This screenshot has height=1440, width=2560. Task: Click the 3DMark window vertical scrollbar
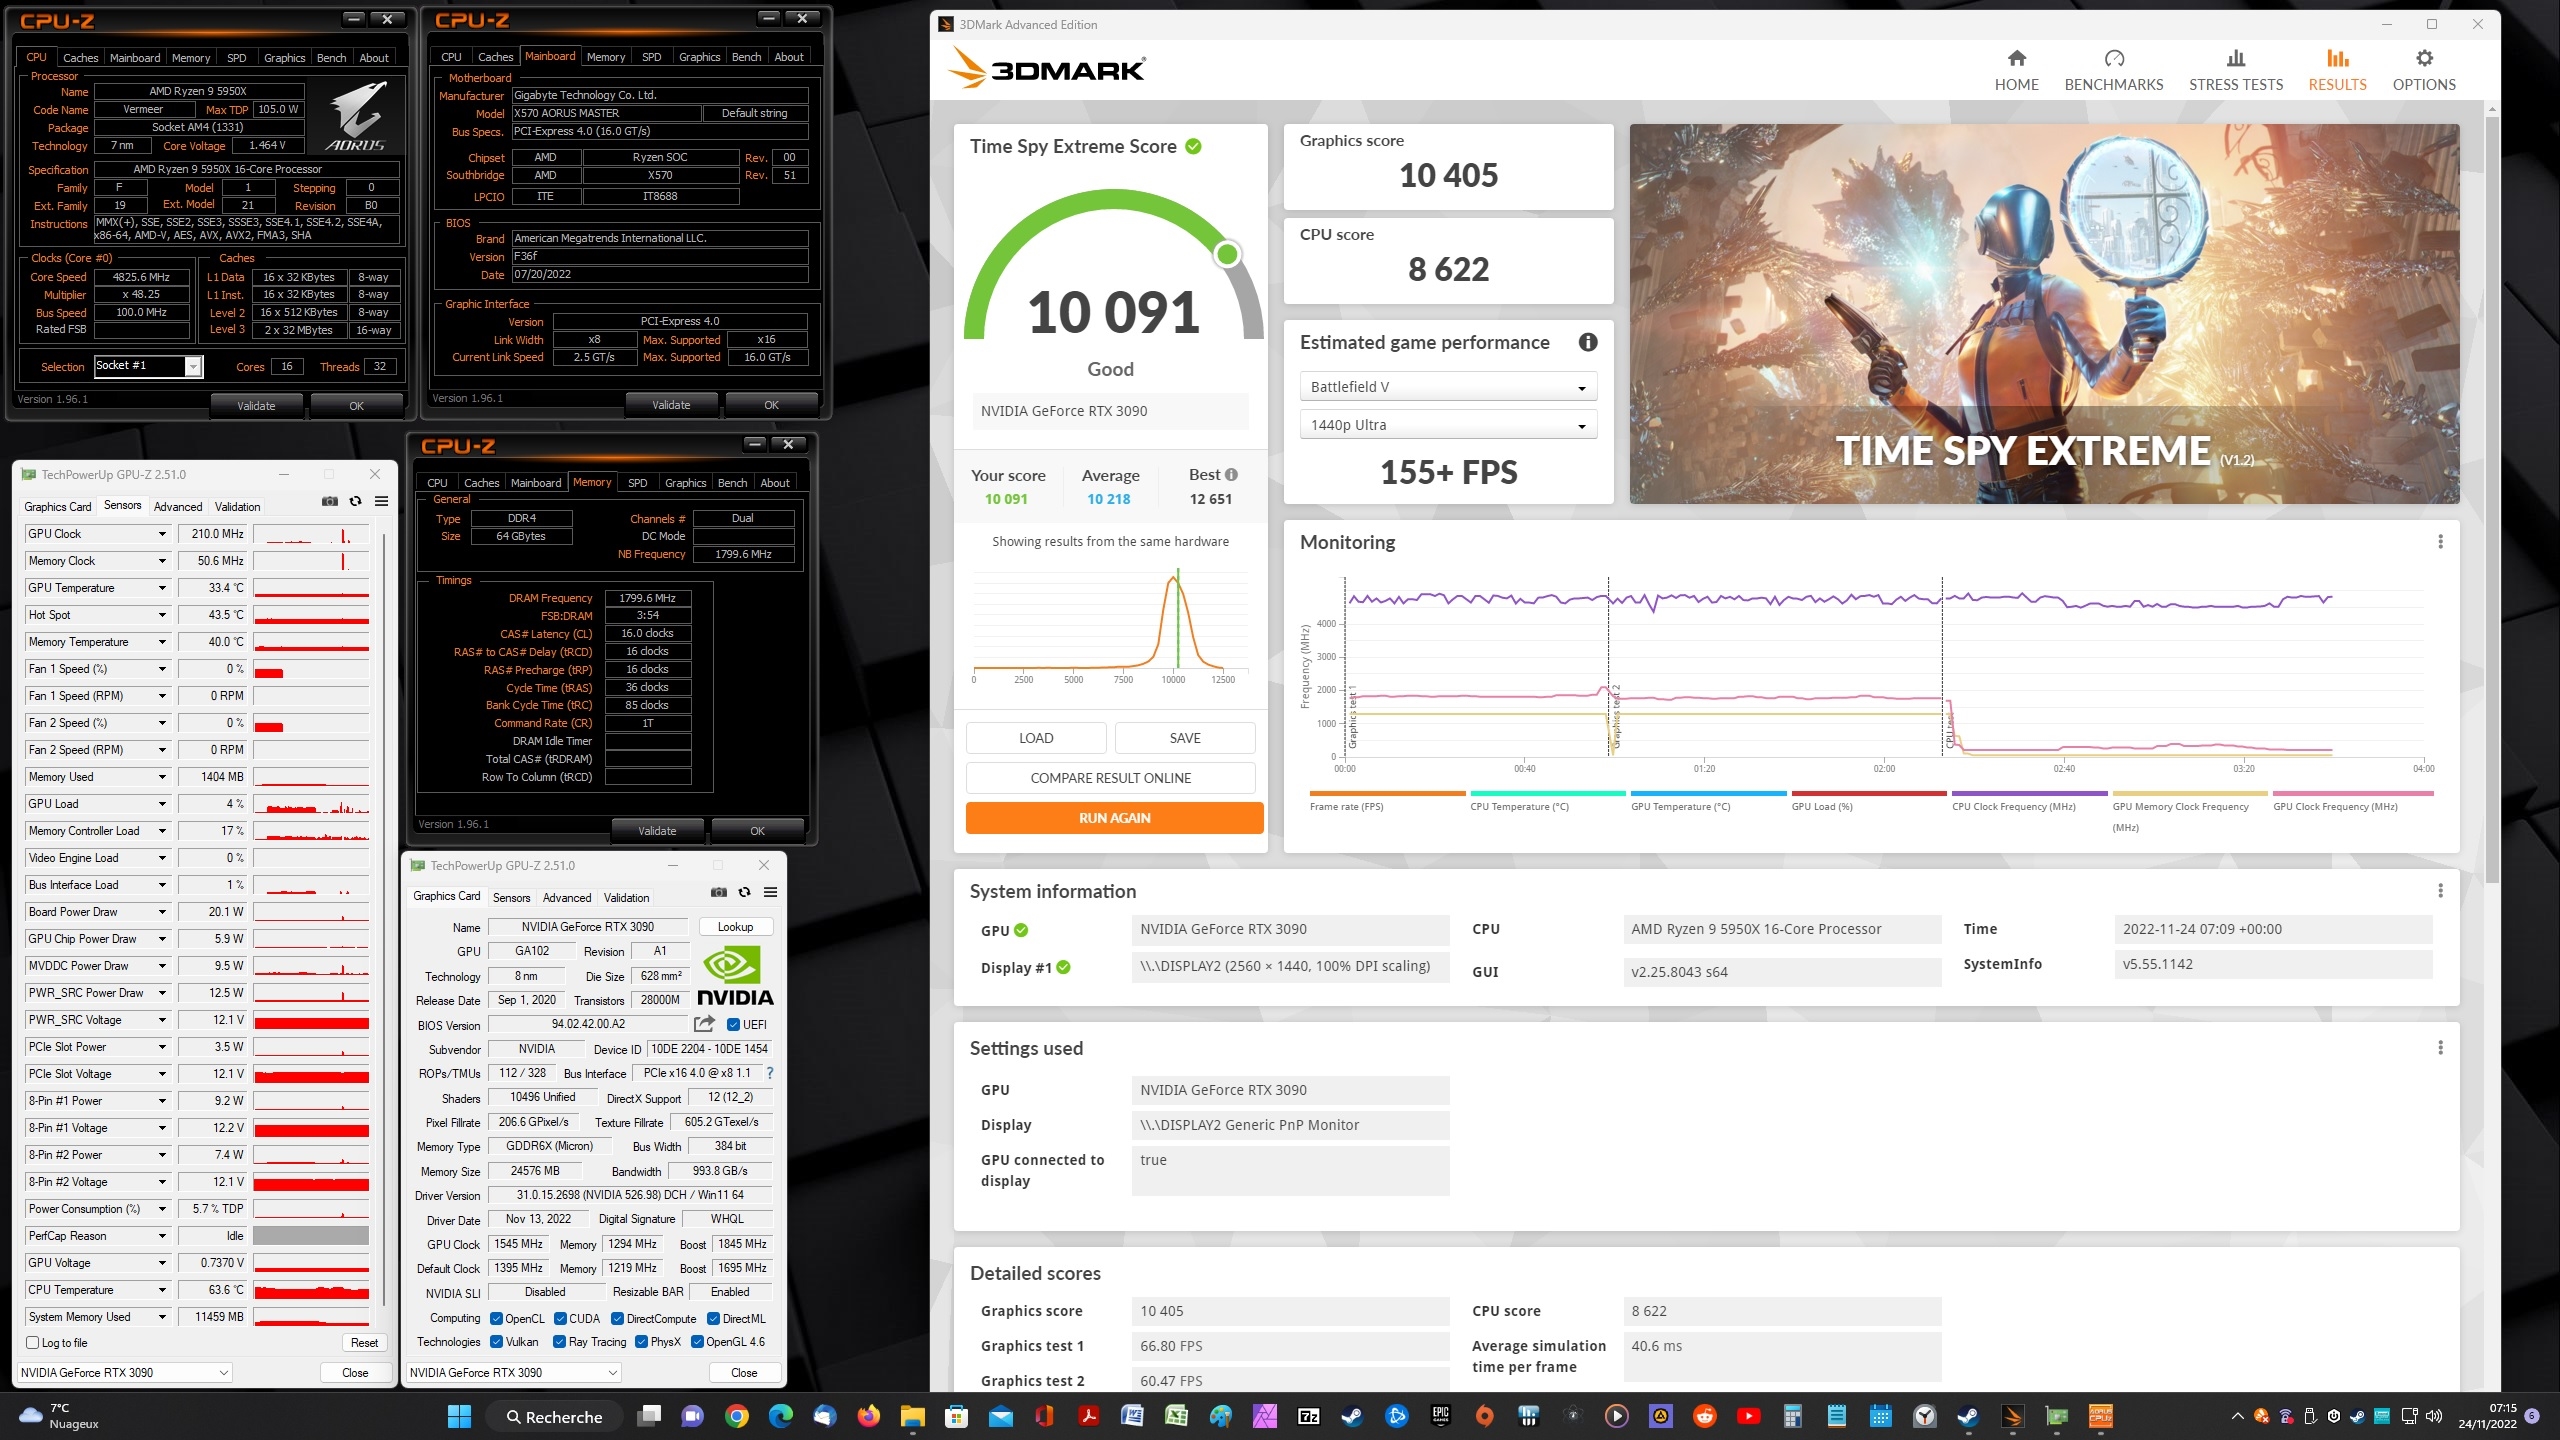click(2491, 500)
